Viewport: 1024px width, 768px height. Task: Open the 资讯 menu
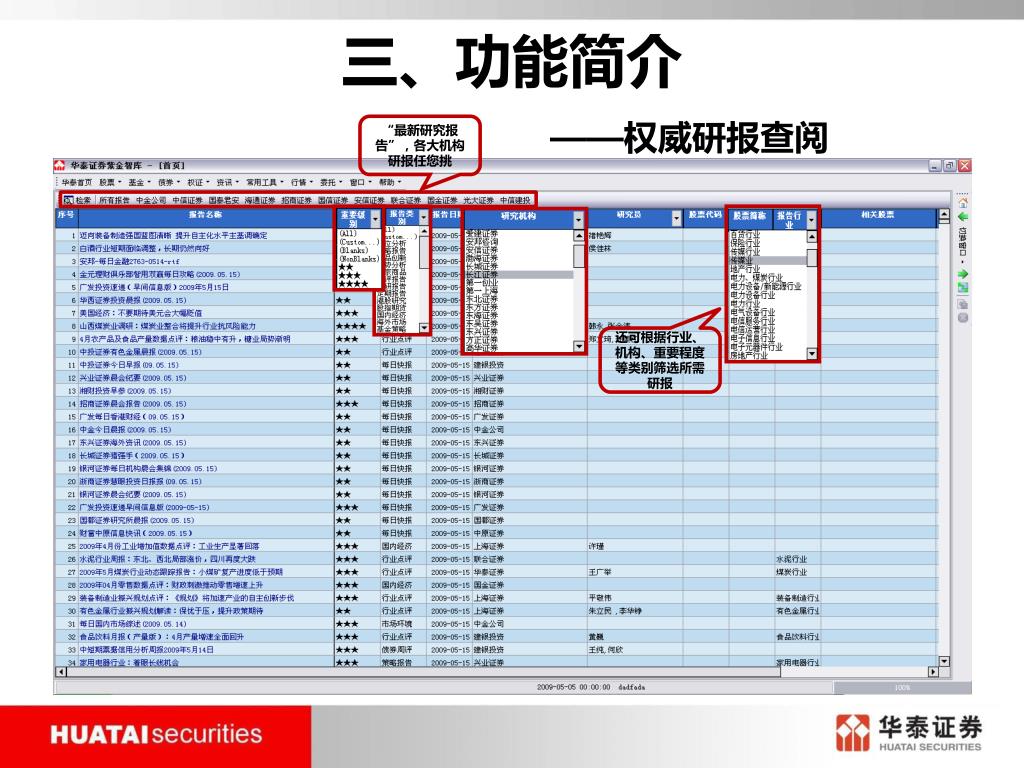[228, 182]
